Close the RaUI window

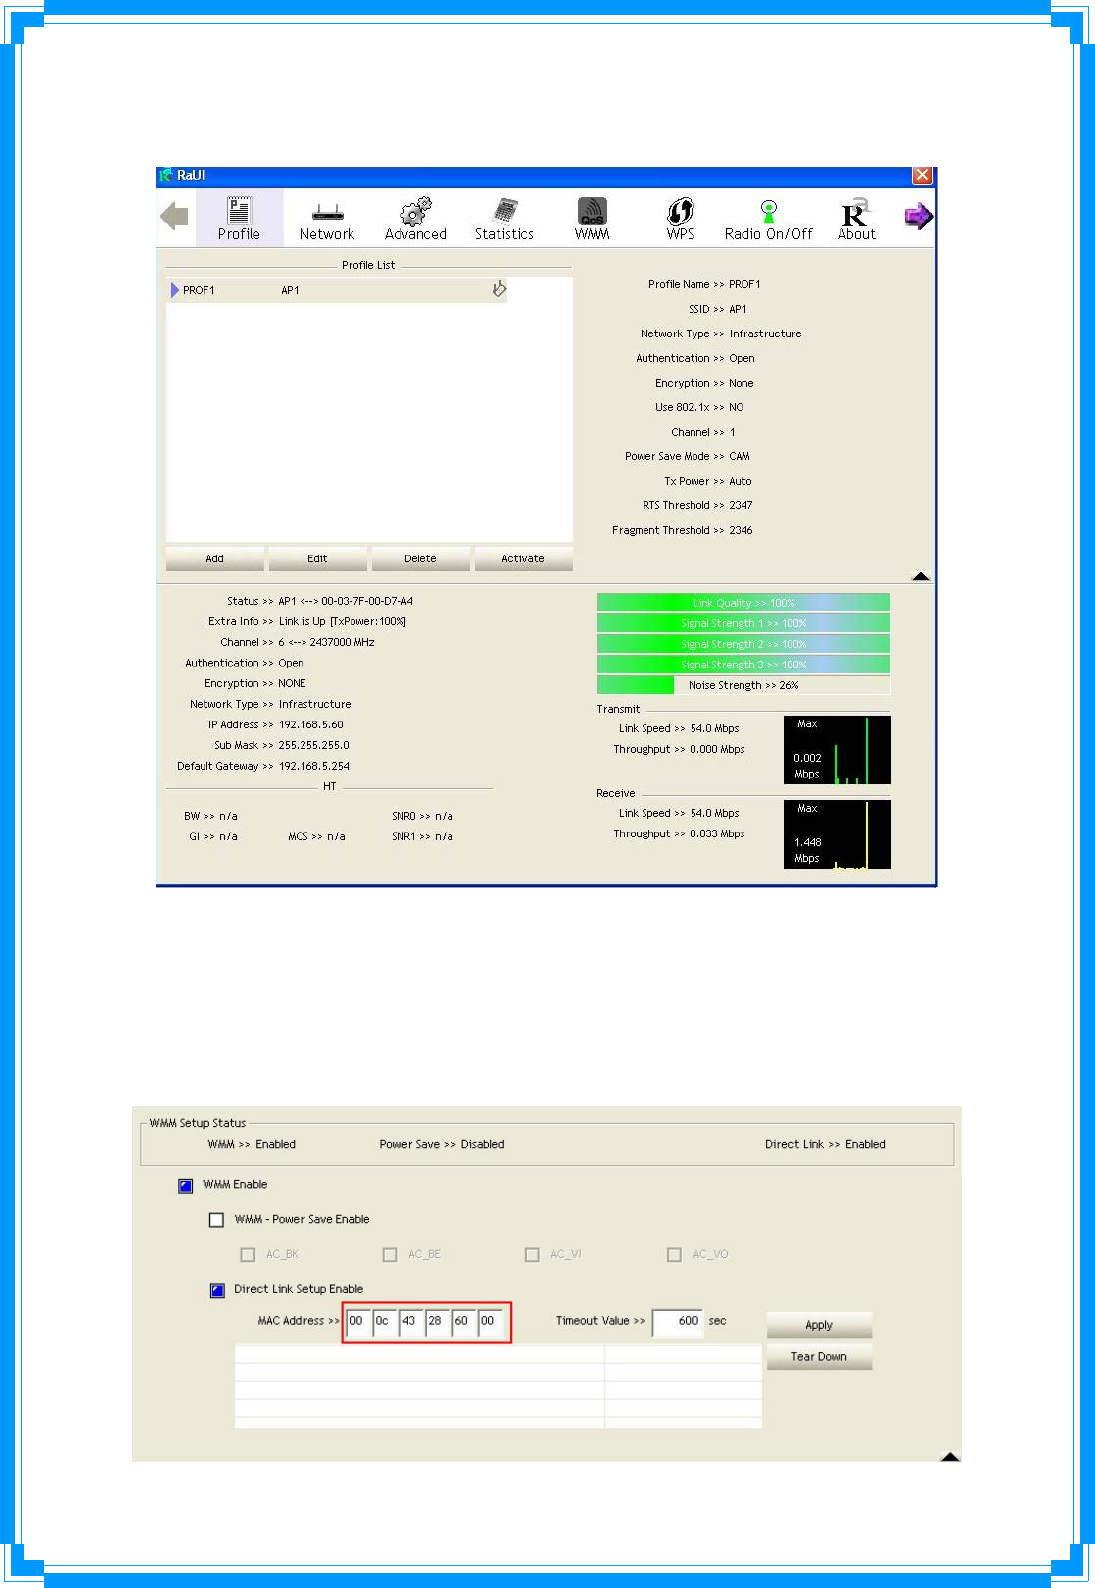[x=922, y=175]
